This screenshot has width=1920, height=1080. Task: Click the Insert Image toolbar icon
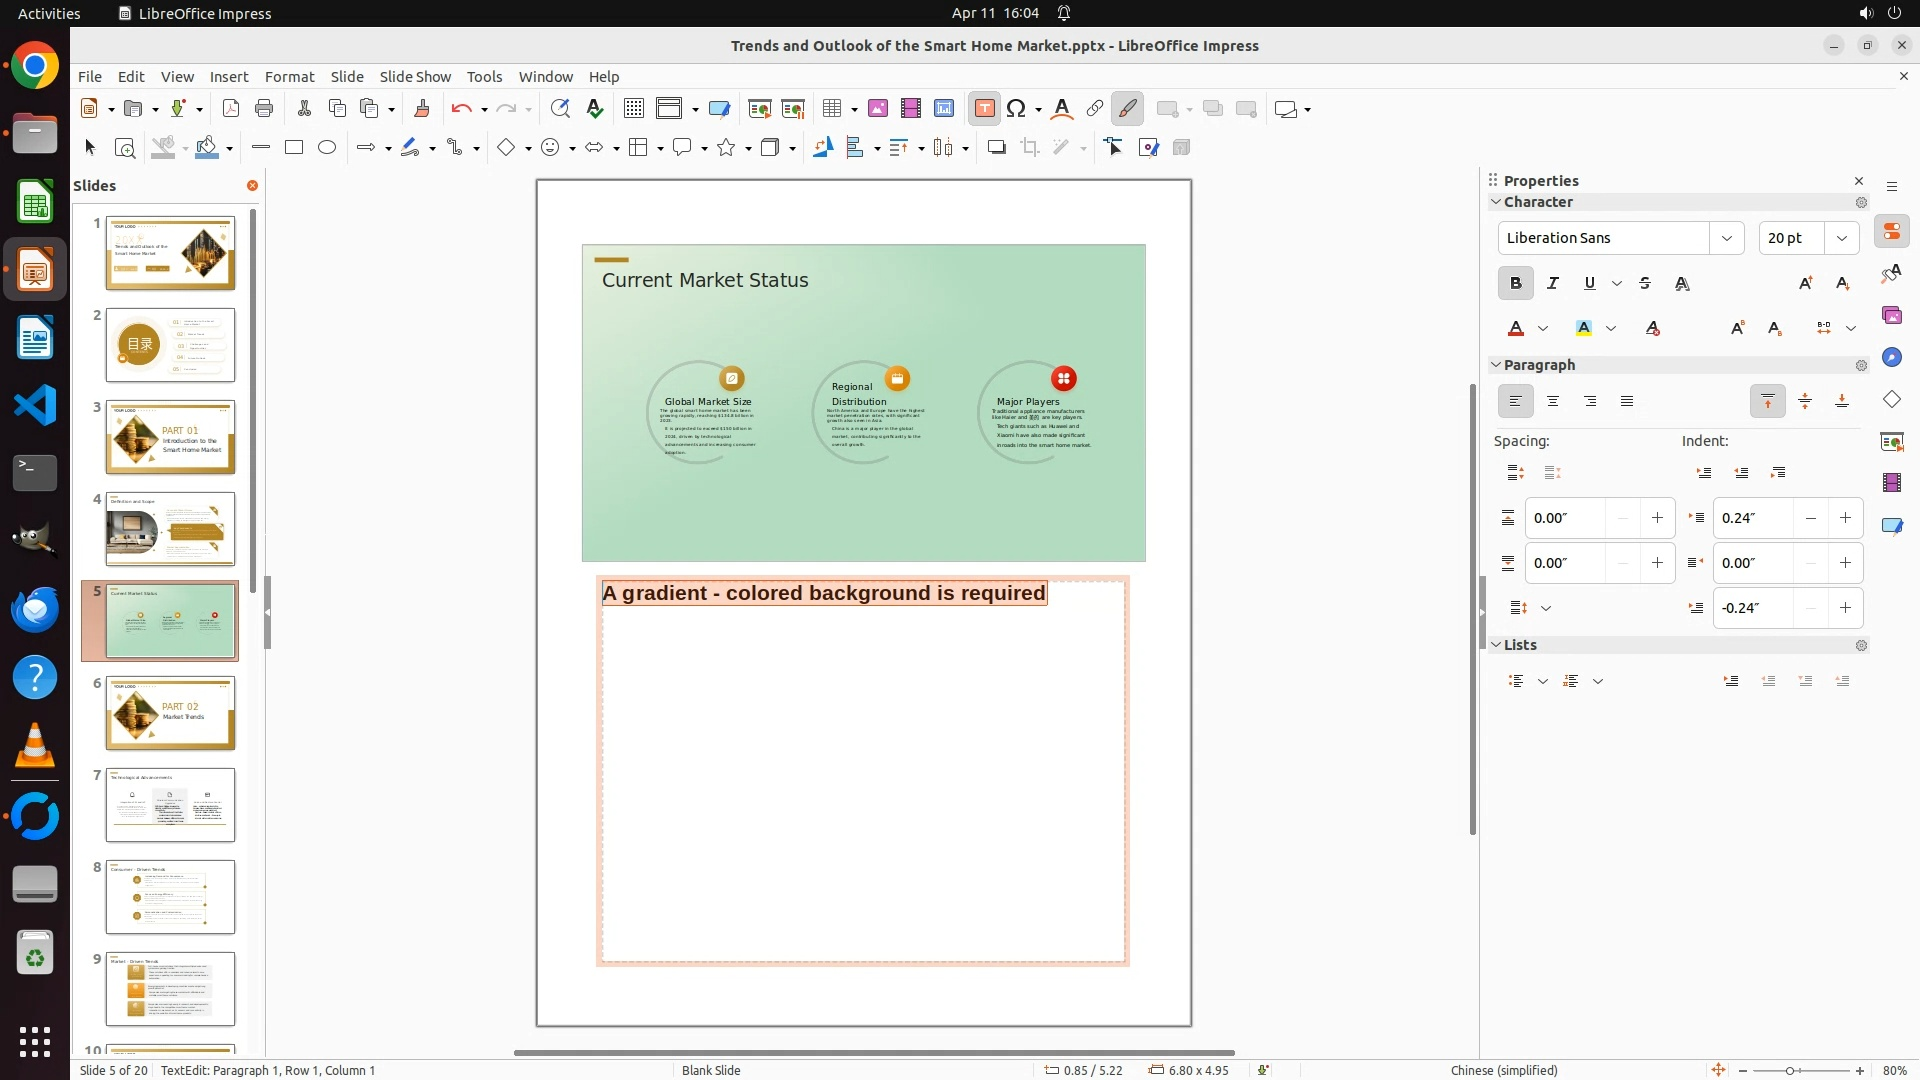pyautogui.click(x=878, y=109)
